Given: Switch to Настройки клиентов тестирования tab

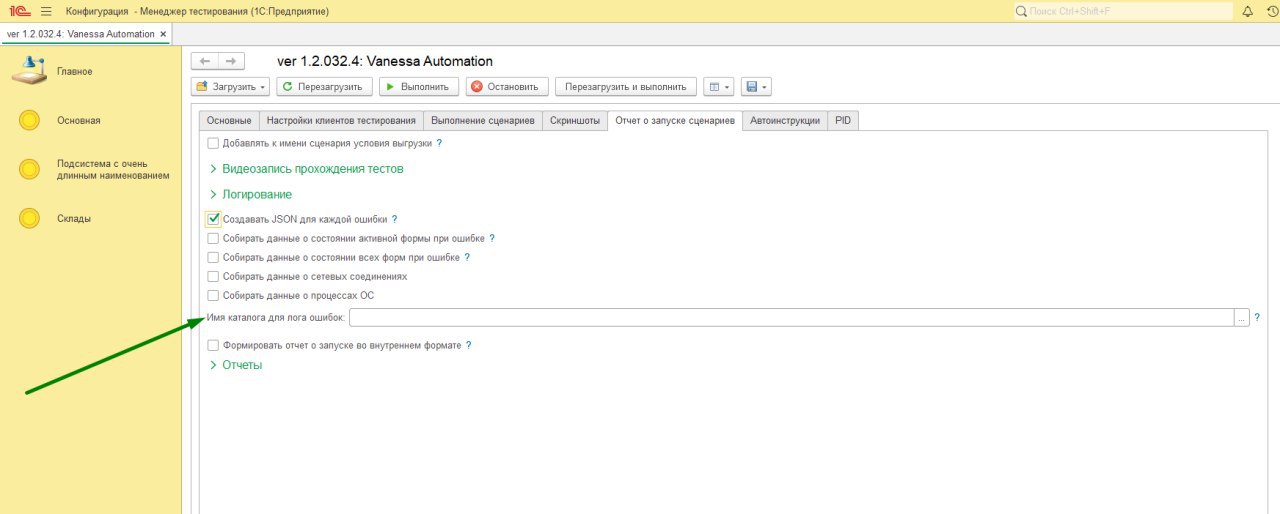Looking at the screenshot, I should [340, 120].
